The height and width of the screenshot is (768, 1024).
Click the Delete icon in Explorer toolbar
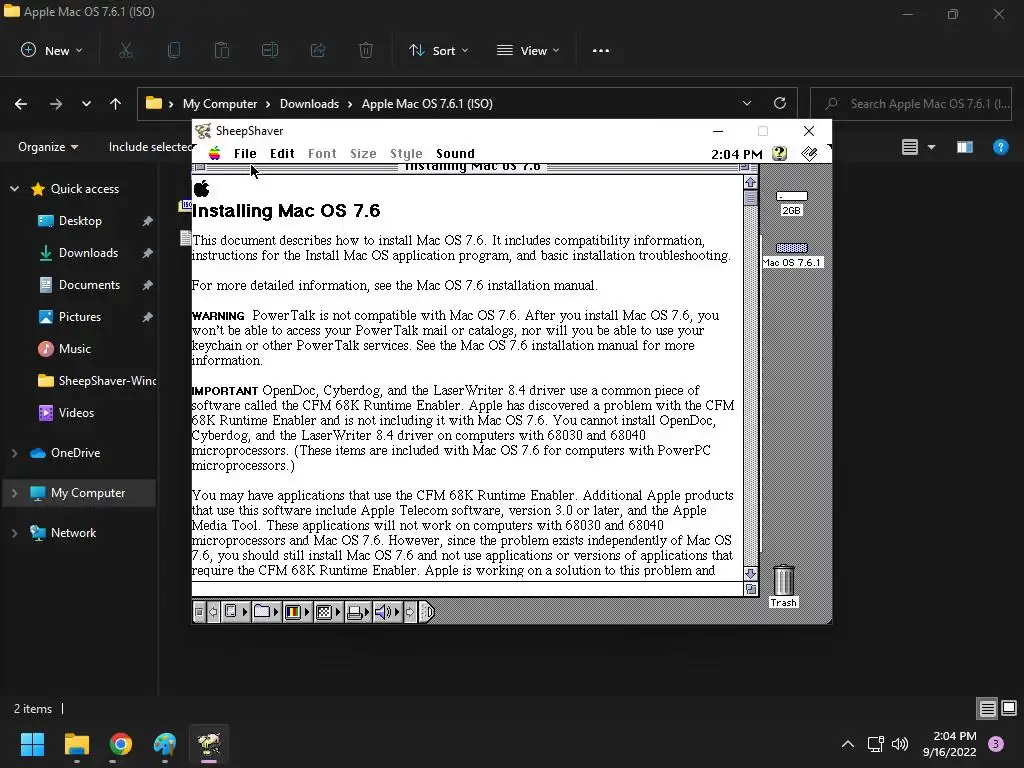366,50
